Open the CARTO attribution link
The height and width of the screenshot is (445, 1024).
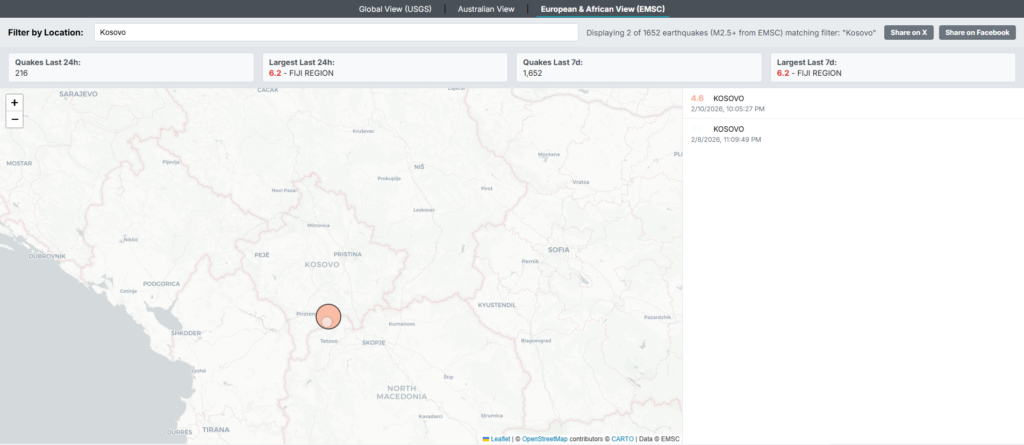(622, 439)
